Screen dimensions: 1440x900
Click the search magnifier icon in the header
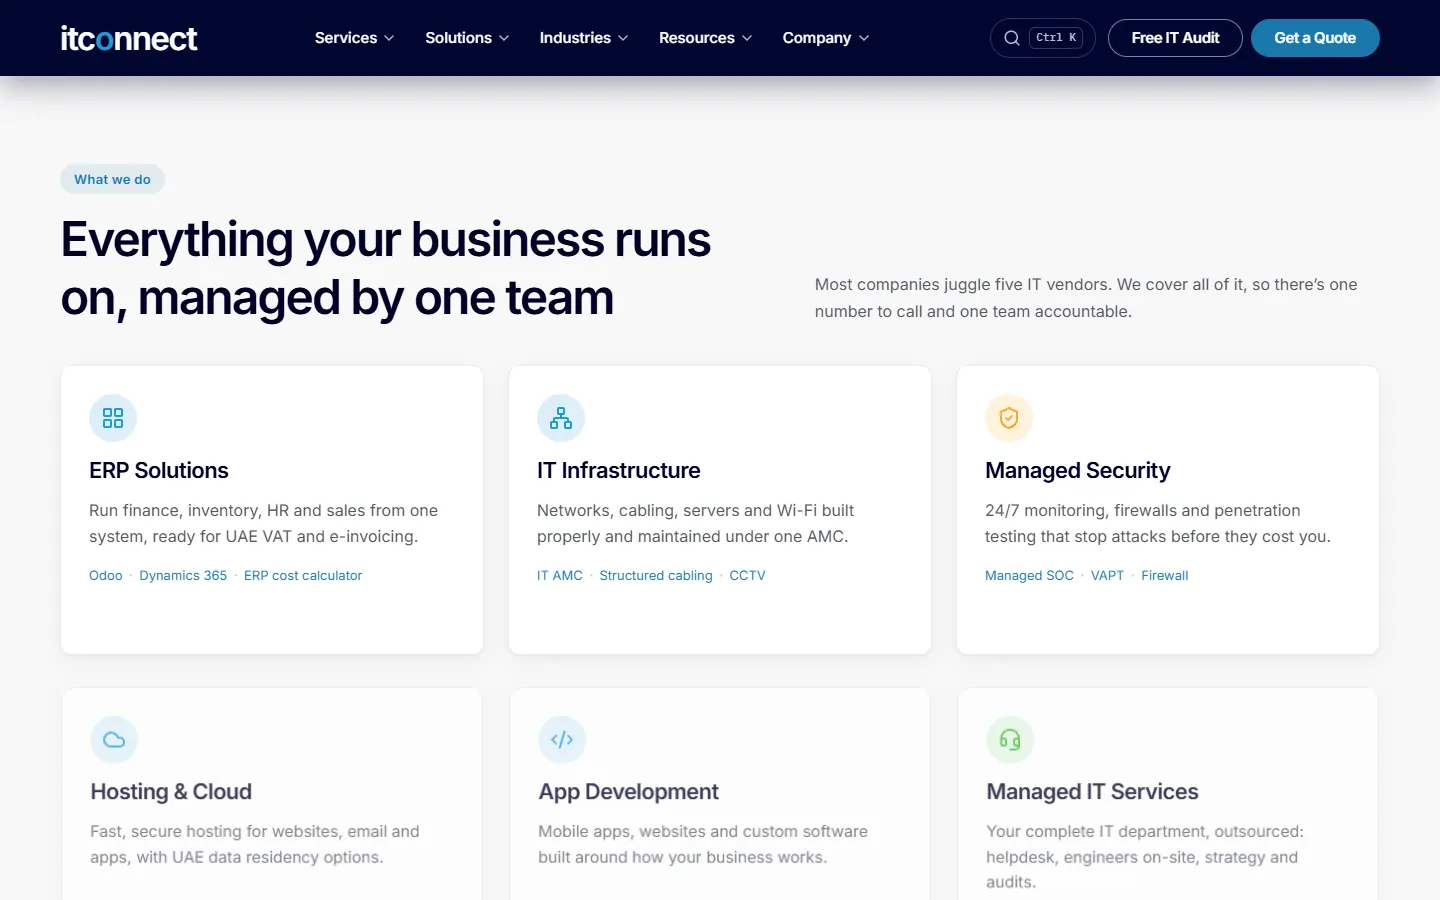(x=1012, y=38)
